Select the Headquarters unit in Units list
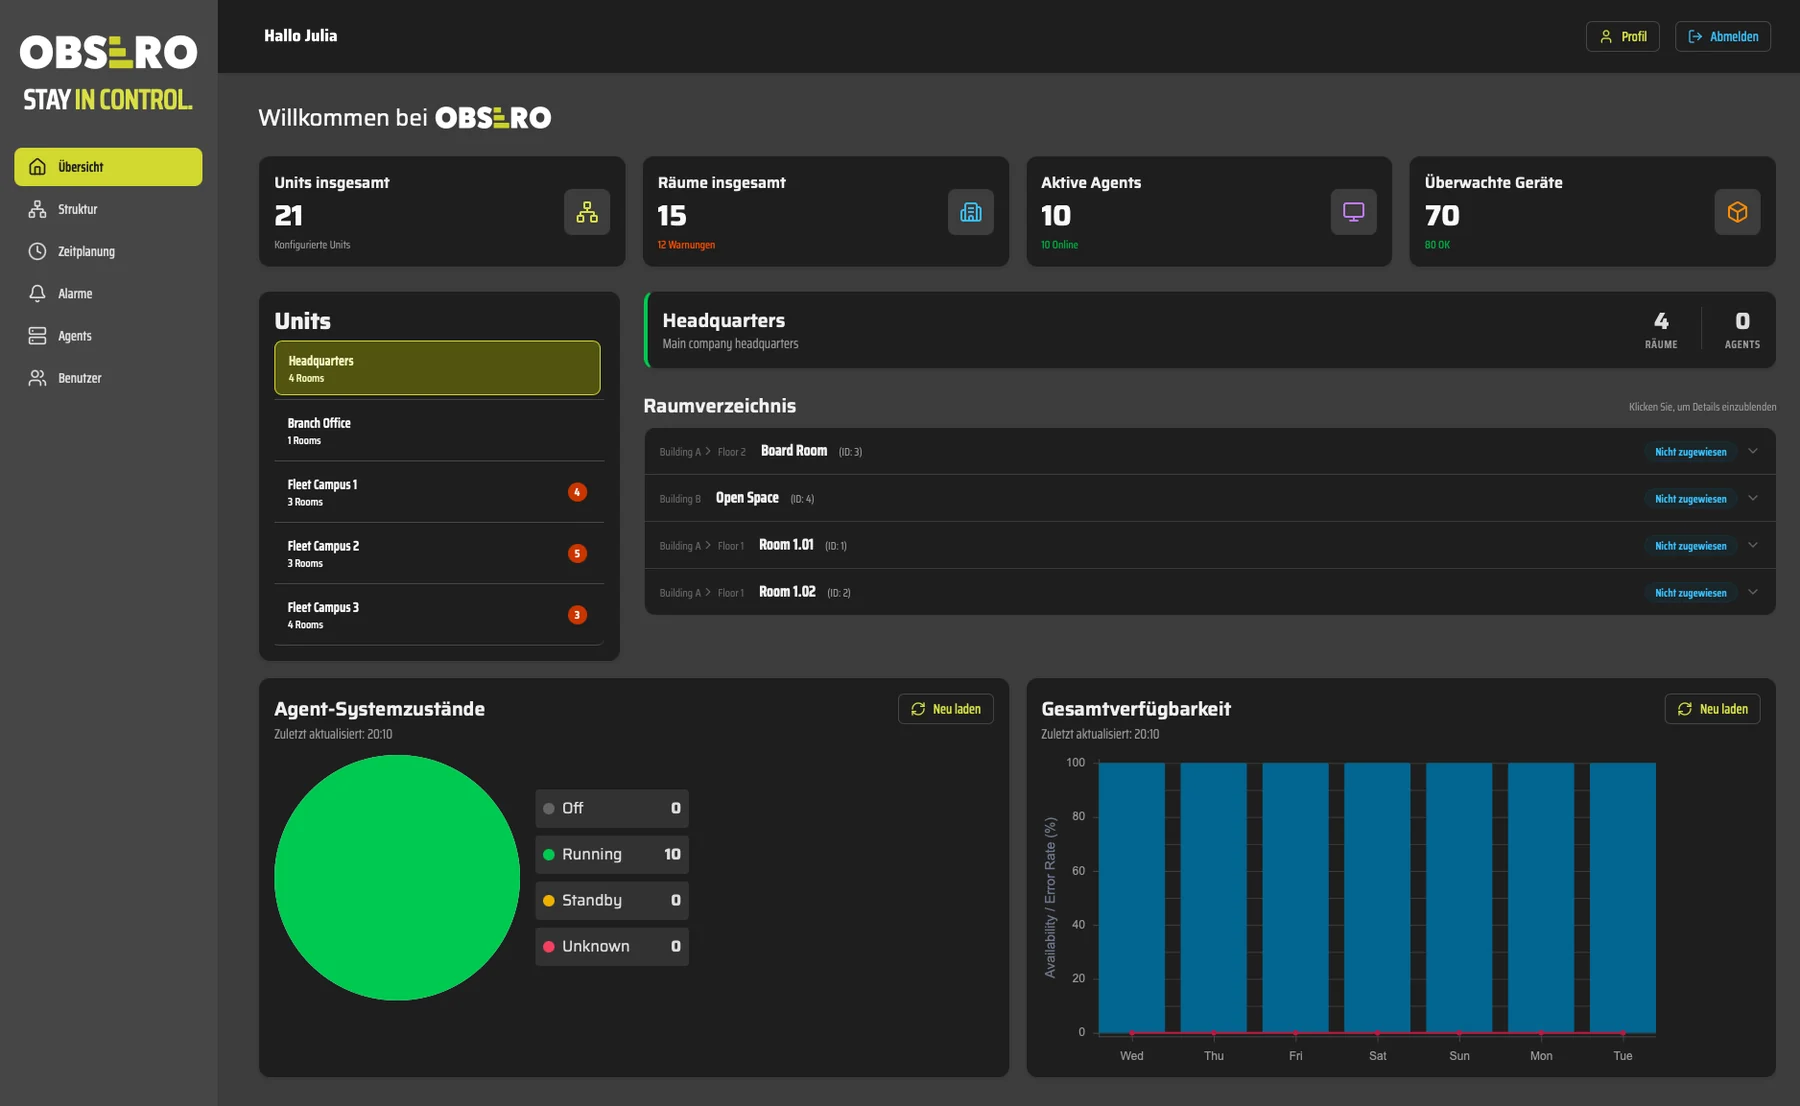Screen dimensions: 1800x1106 pos(437,368)
